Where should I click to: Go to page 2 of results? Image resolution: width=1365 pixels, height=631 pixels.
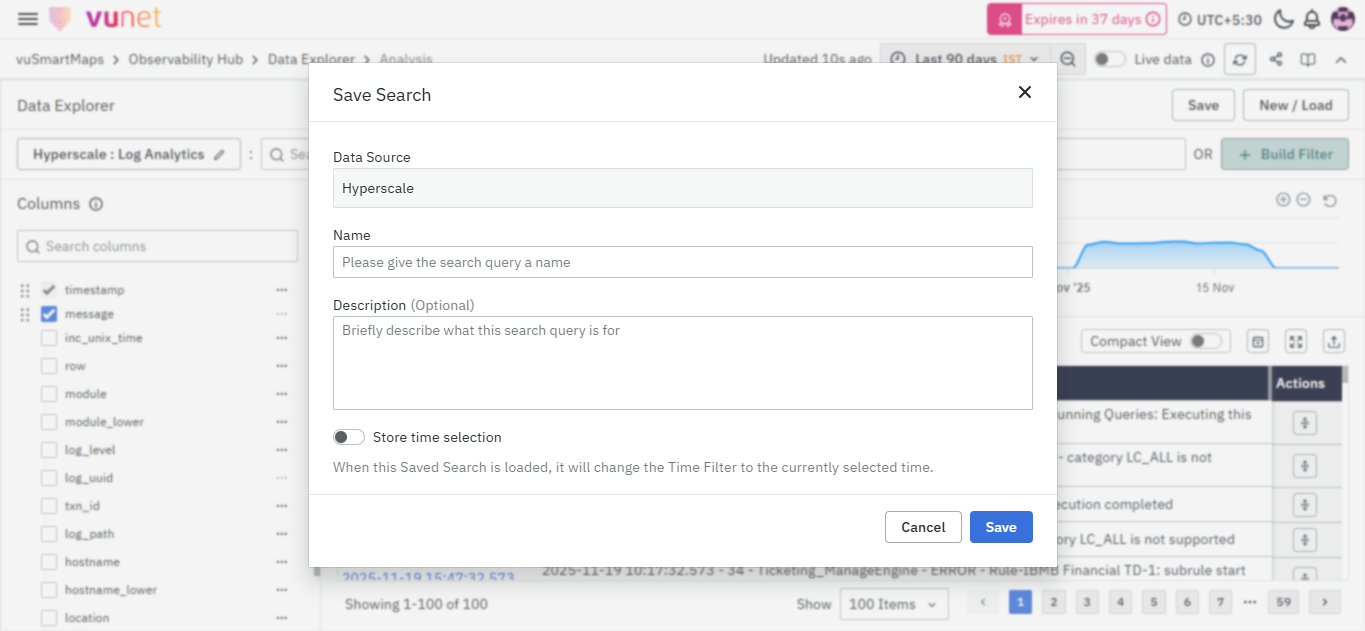pyautogui.click(x=1053, y=602)
